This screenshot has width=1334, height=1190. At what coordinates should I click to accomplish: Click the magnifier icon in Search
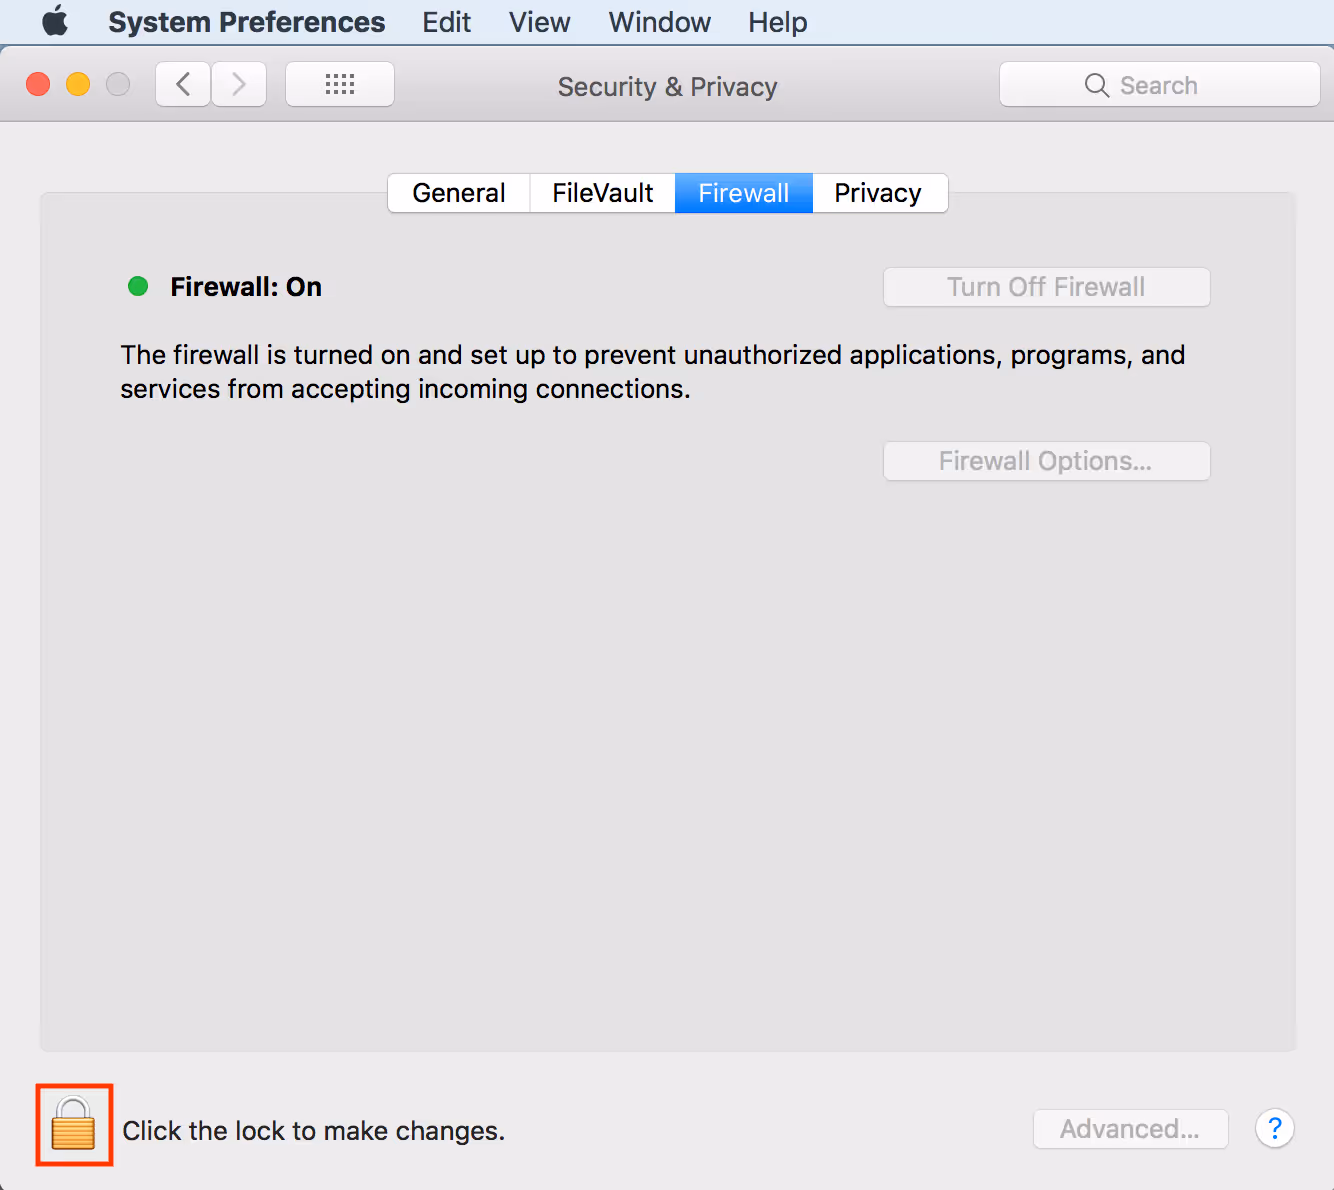(x=1096, y=85)
